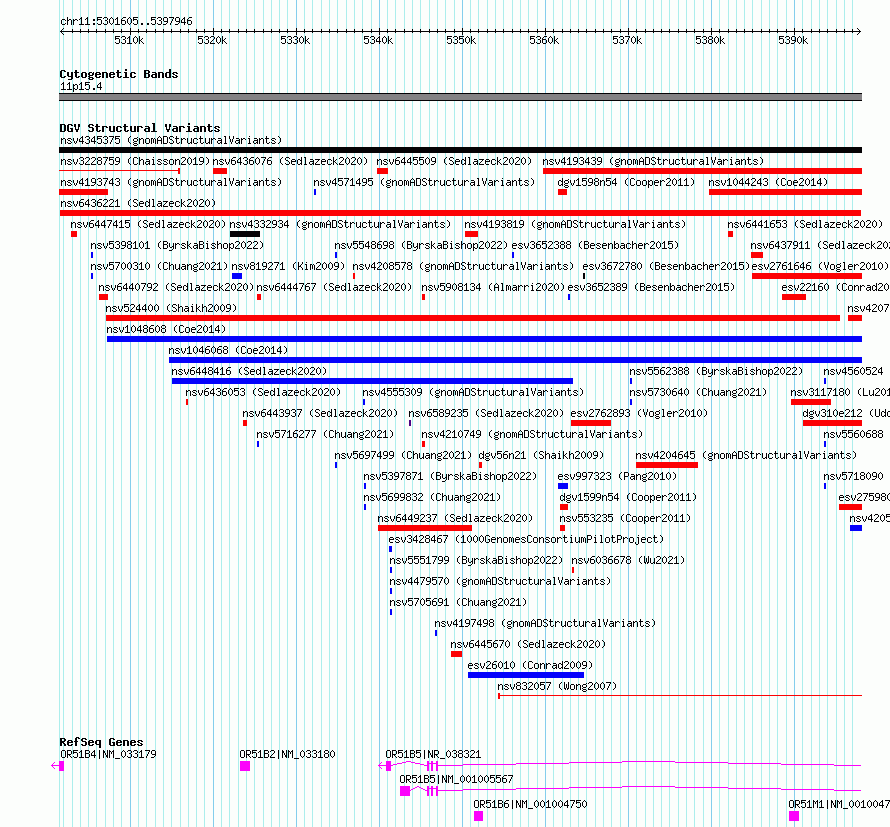Click nsv6445509 (Sedlazeck2020) label
Screen dimensions: 890x827
454,161
